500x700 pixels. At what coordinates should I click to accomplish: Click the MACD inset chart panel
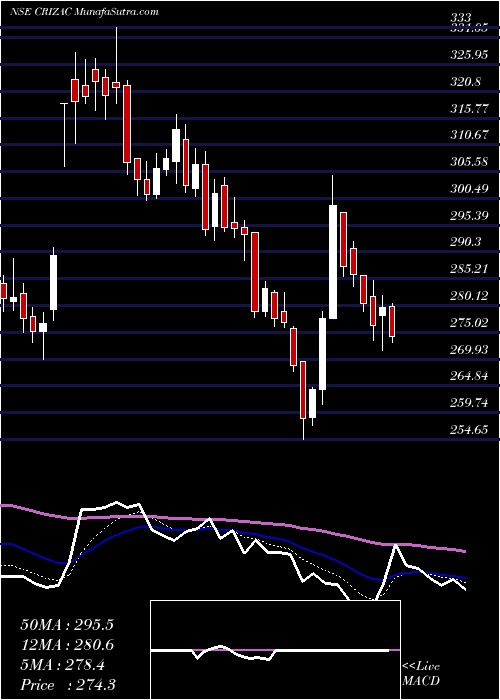point(275,650)
